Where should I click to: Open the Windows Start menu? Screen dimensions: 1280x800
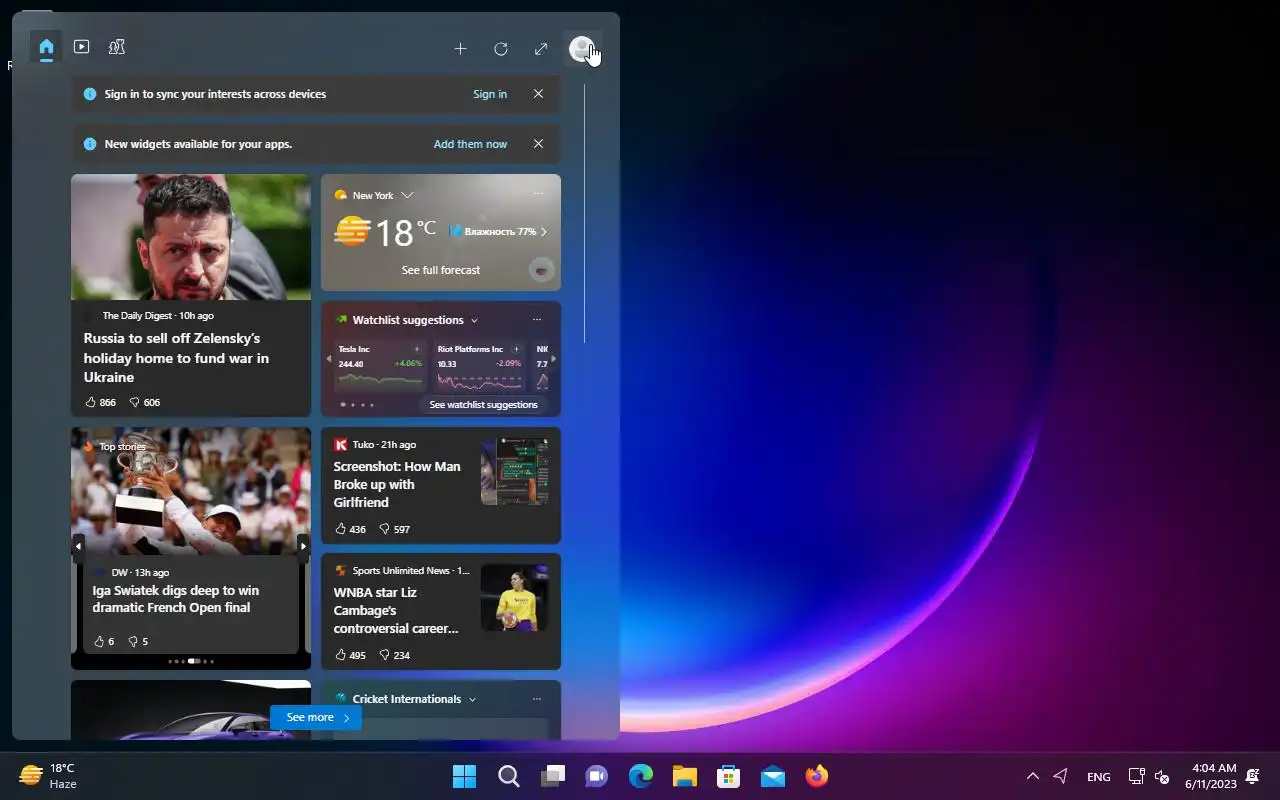(464, 776)
